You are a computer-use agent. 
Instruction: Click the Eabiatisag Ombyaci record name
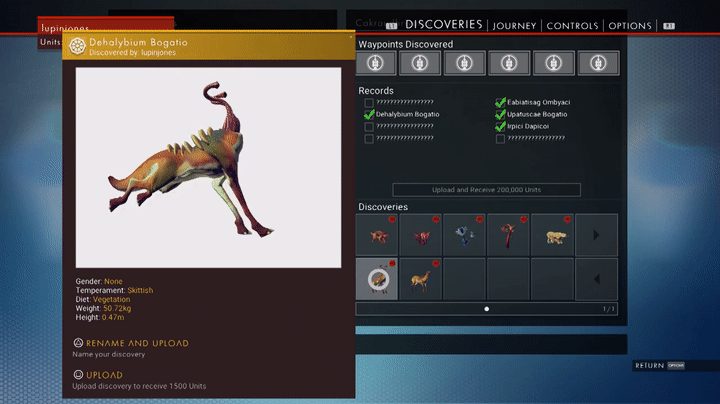tap(539, 102)
